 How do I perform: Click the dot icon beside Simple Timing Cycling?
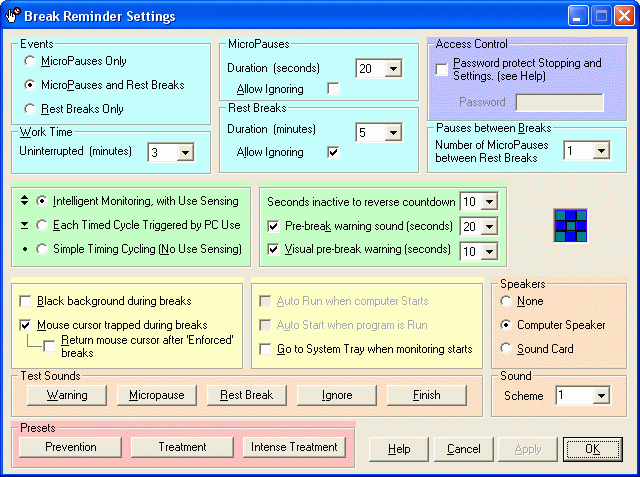tap(25, 249)
